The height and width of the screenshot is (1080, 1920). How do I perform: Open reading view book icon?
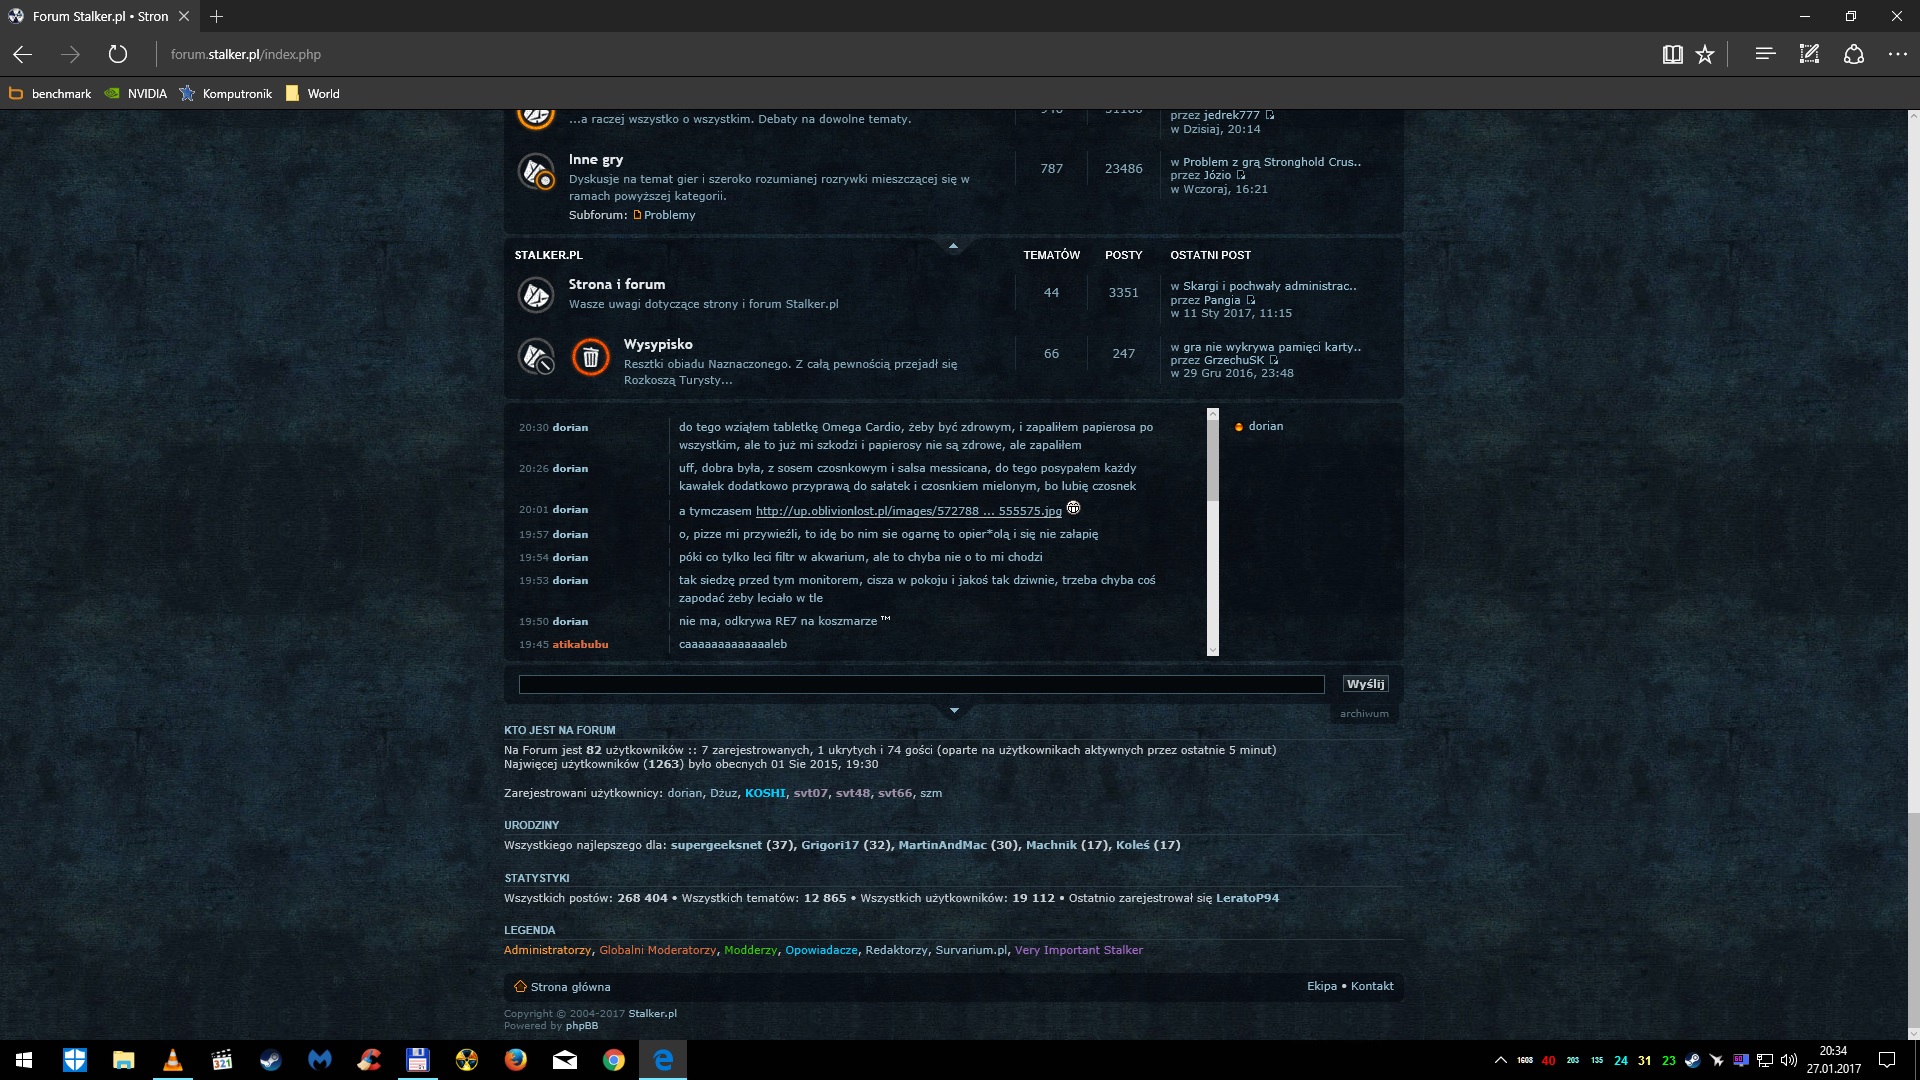pos(1672,54)
